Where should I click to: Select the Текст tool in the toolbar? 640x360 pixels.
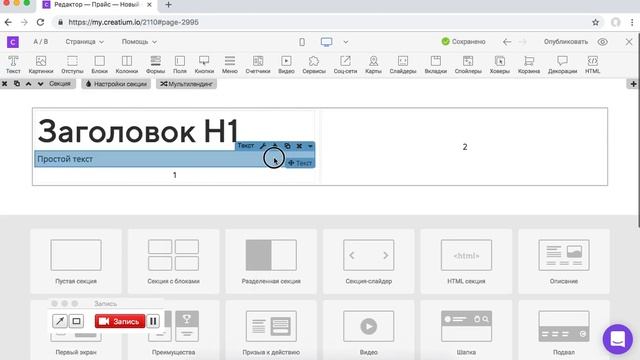13,64
